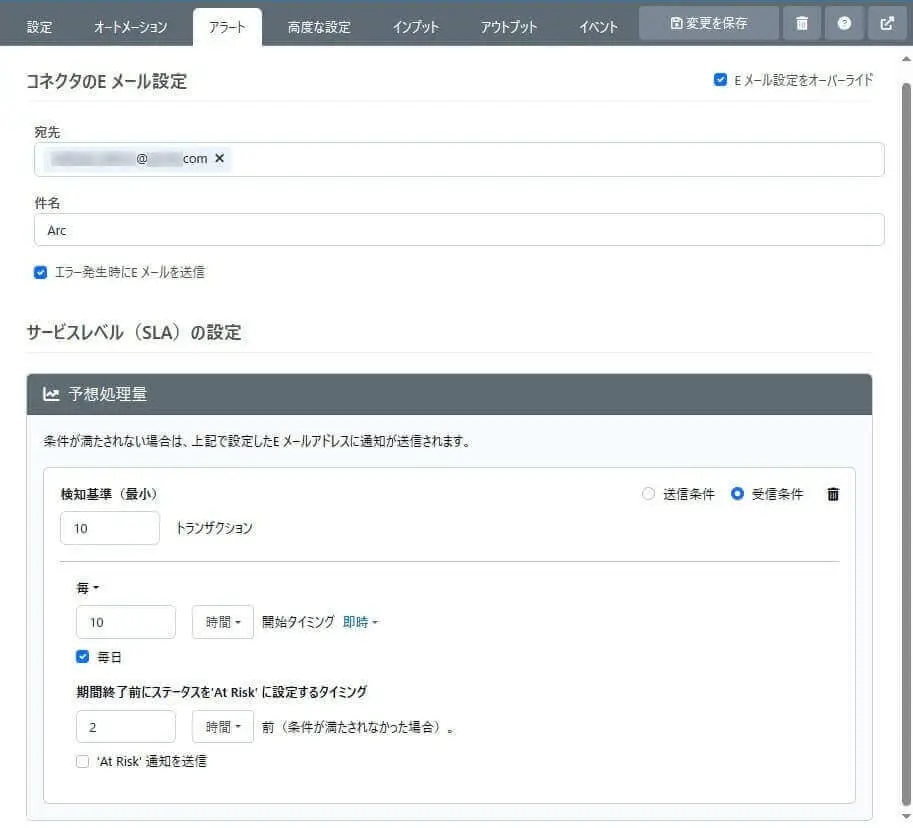Image resolution: width=913 pixels, height=828 pixels.
Task: Click the サービスレベル（SLA）の設定 heading
Action: tap(134, 332)
